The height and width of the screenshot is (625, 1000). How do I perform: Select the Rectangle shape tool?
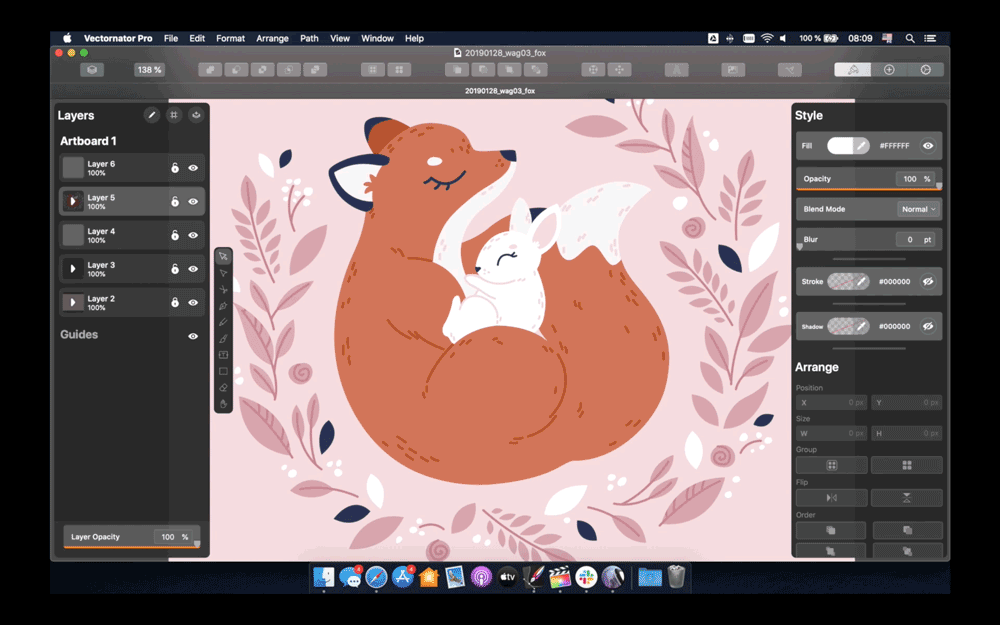223,371
